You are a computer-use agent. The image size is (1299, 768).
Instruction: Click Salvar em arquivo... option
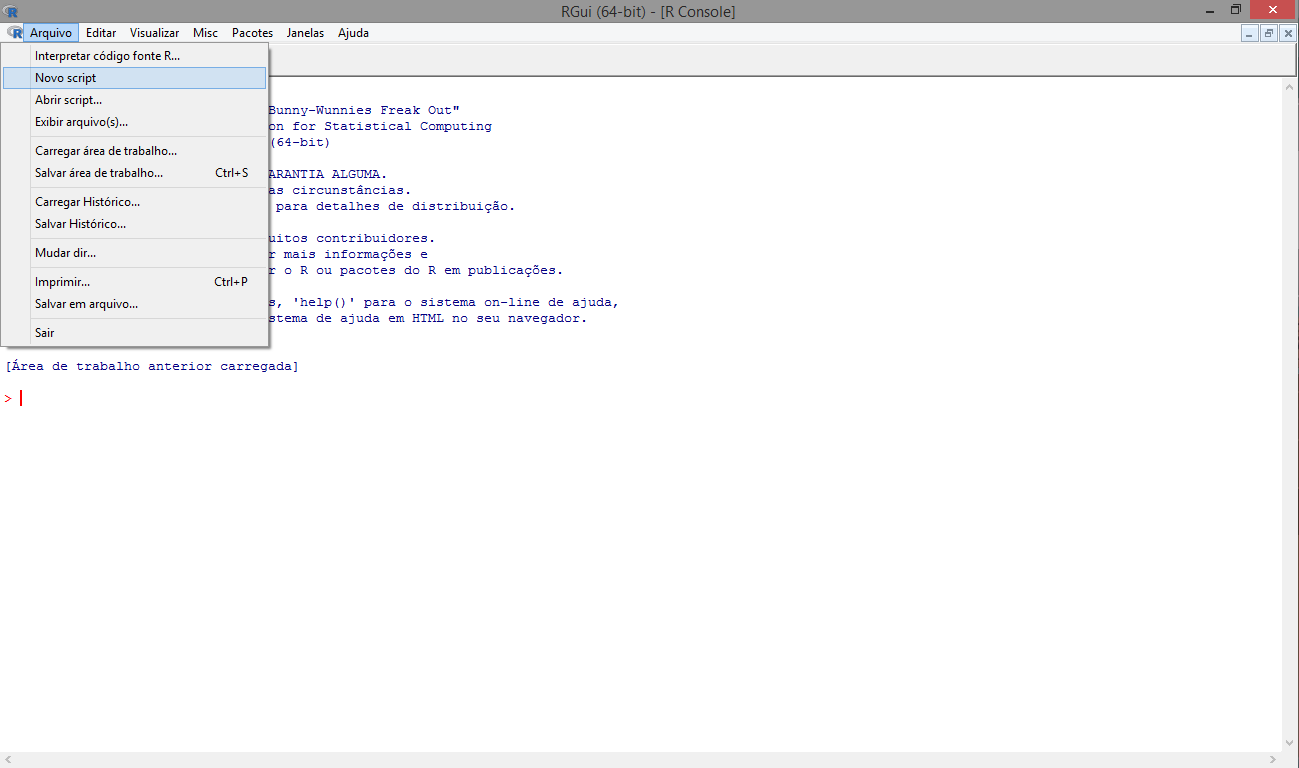click(86, 304)
